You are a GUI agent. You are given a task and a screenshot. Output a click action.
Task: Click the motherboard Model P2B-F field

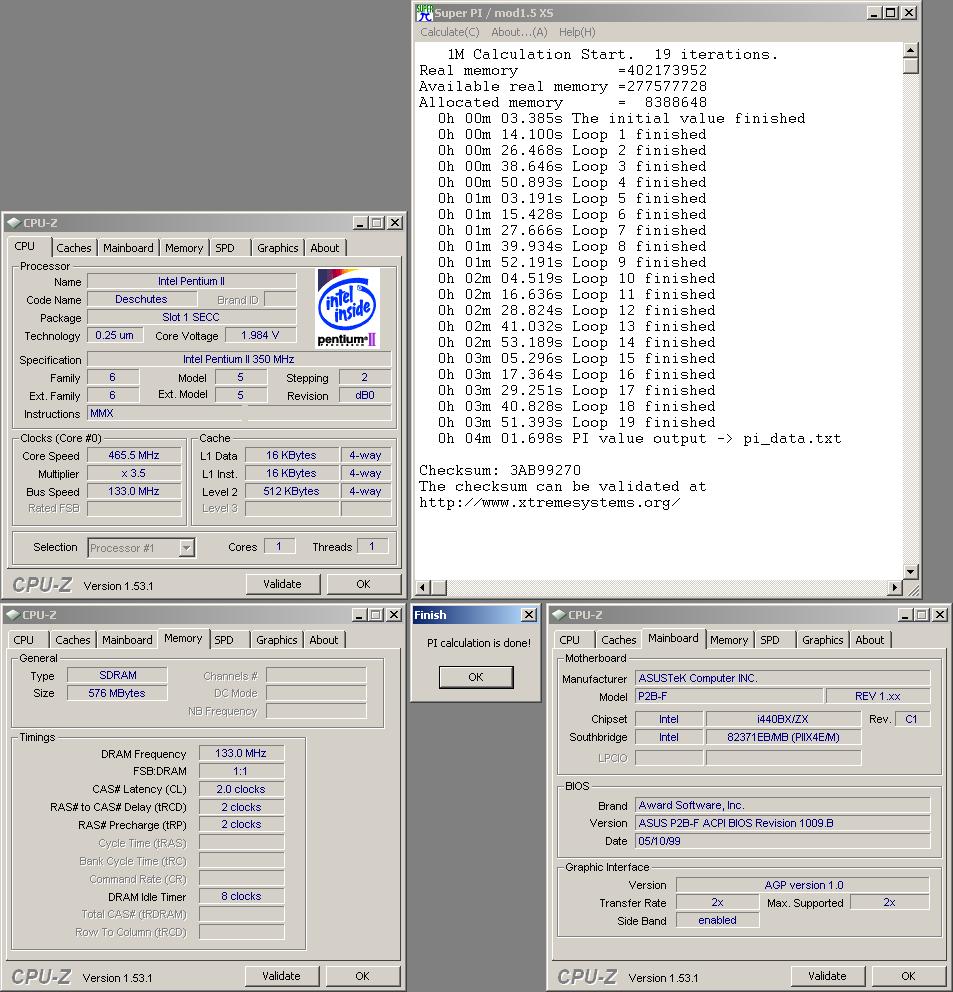[x=729, y=697]
